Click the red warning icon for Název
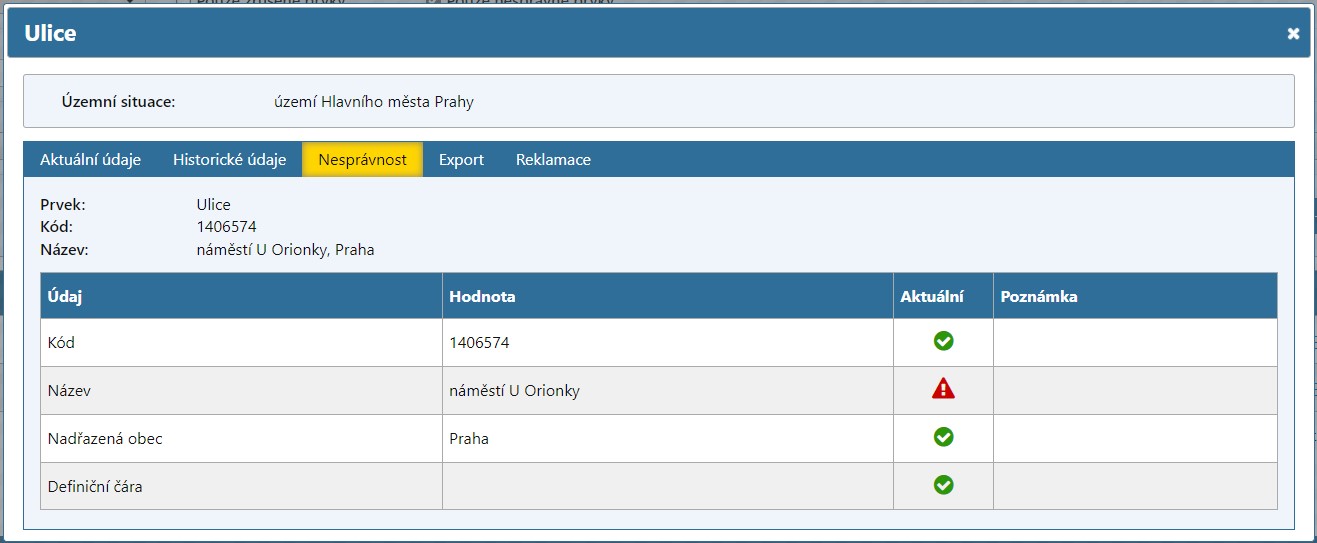This screenshot has height=543, width=1317. pos(943,390)
